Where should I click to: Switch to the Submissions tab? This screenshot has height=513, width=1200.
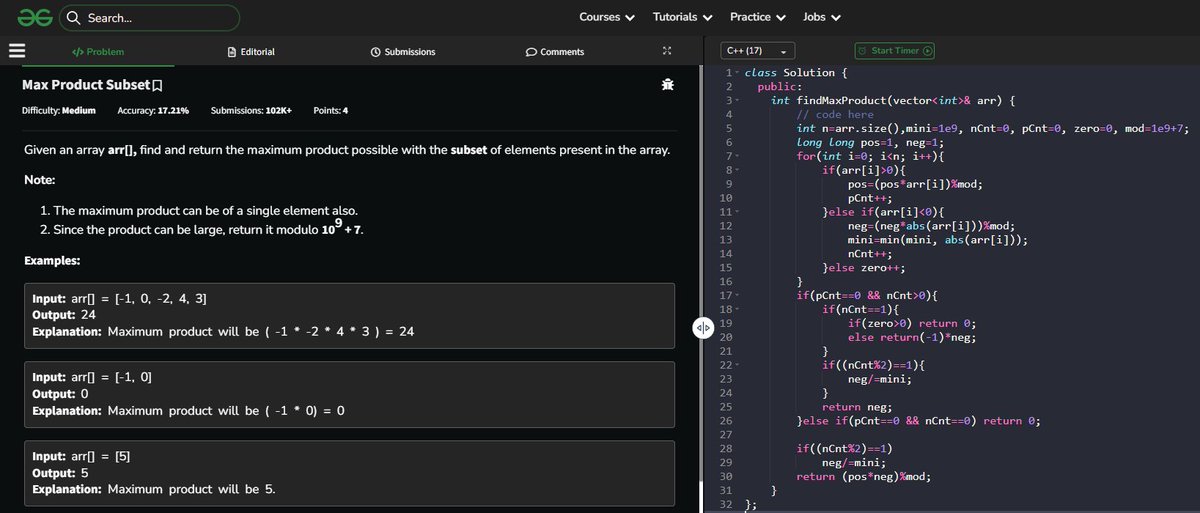click(x=403, y=52)
